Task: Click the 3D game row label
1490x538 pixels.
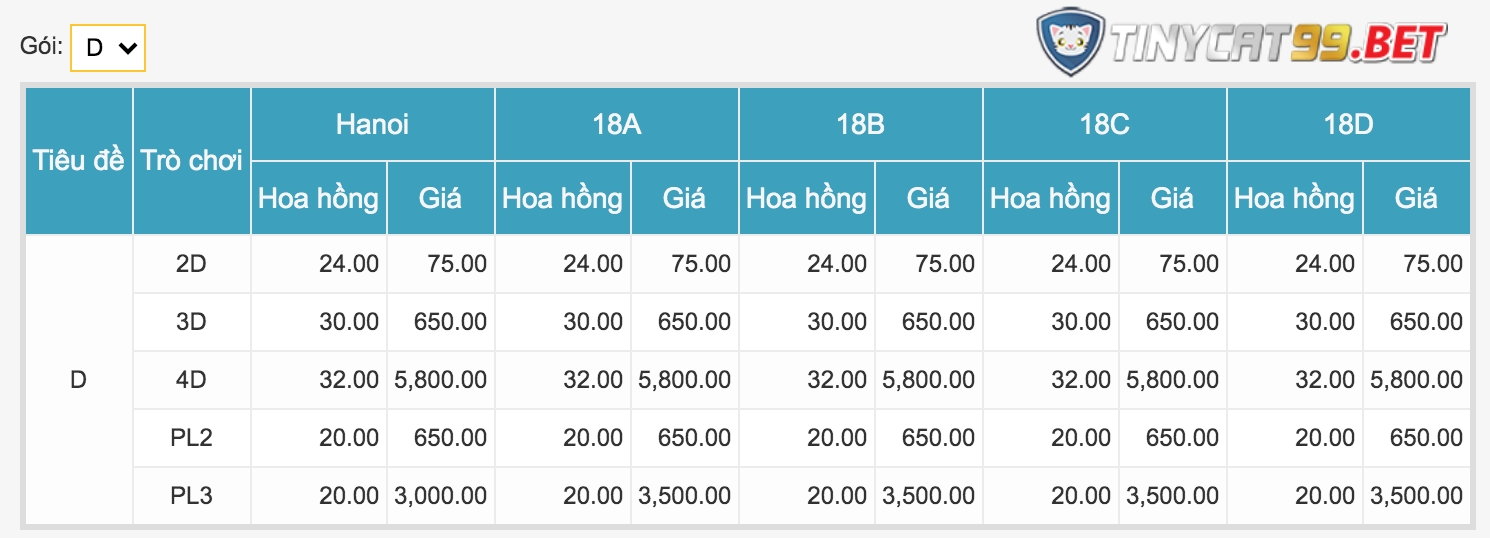Action: [191, 322]
